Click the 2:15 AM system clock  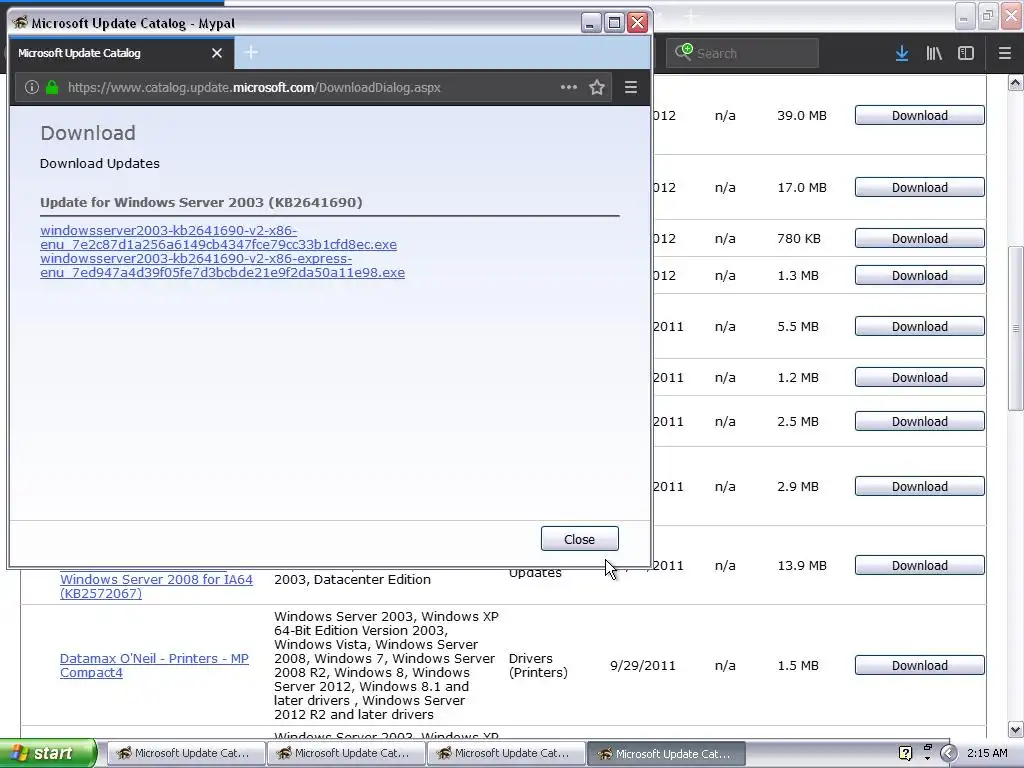(987, 753)
